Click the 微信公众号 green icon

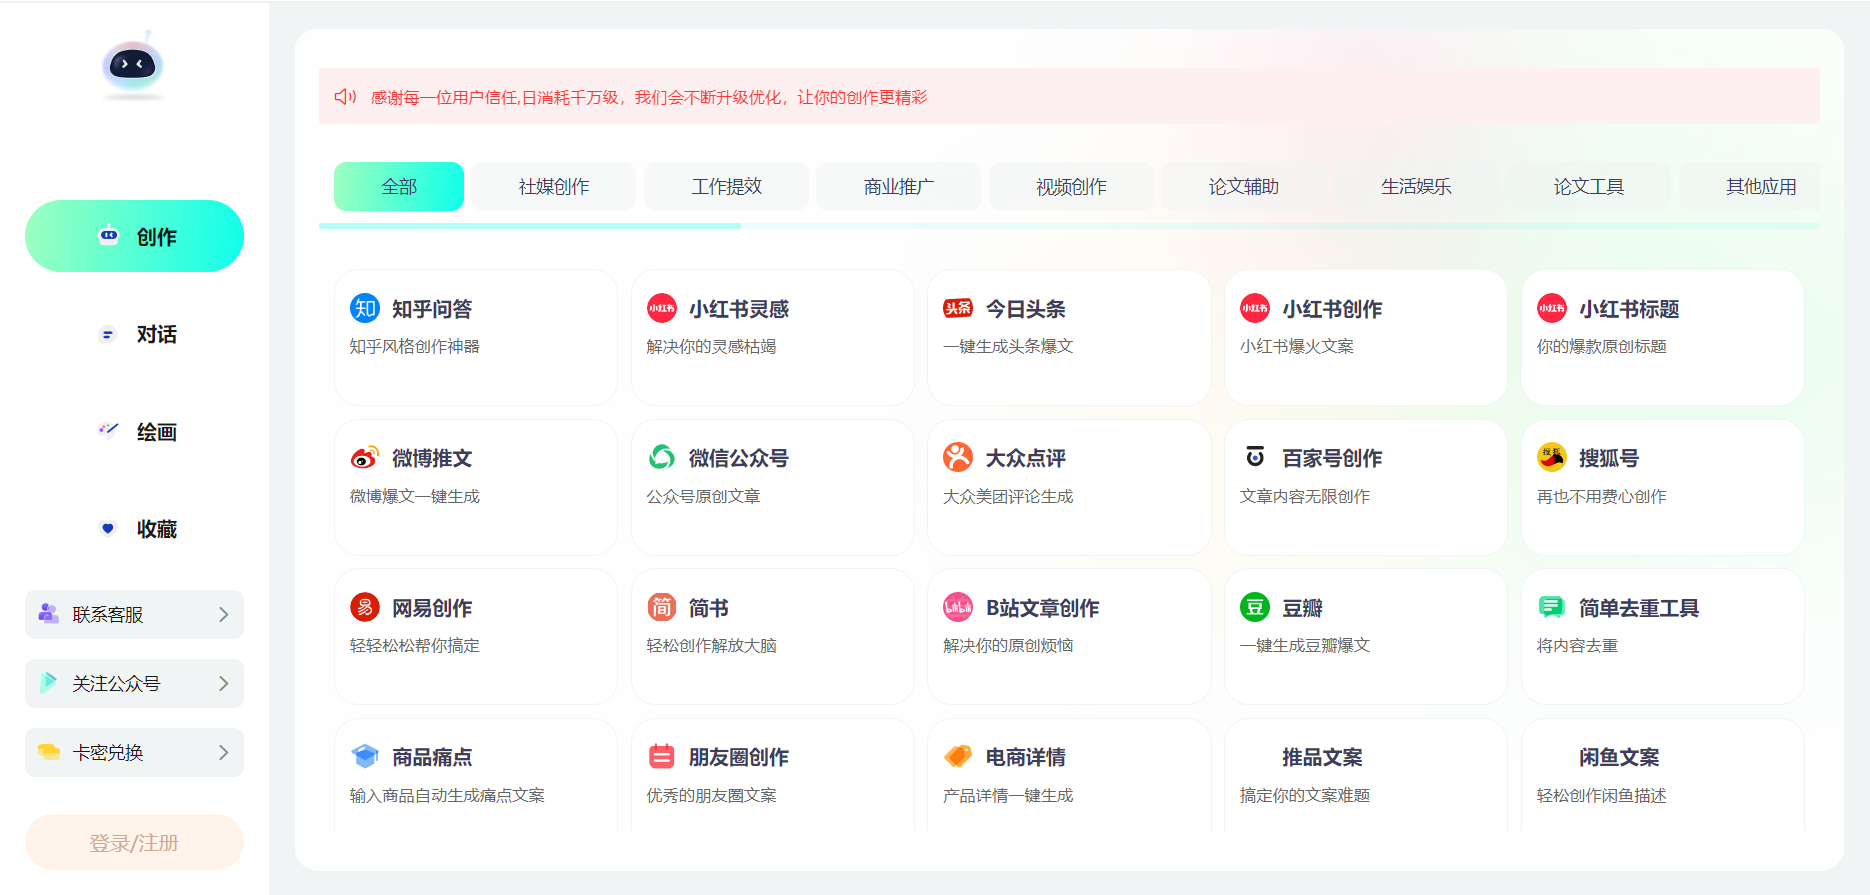(662, 457)
